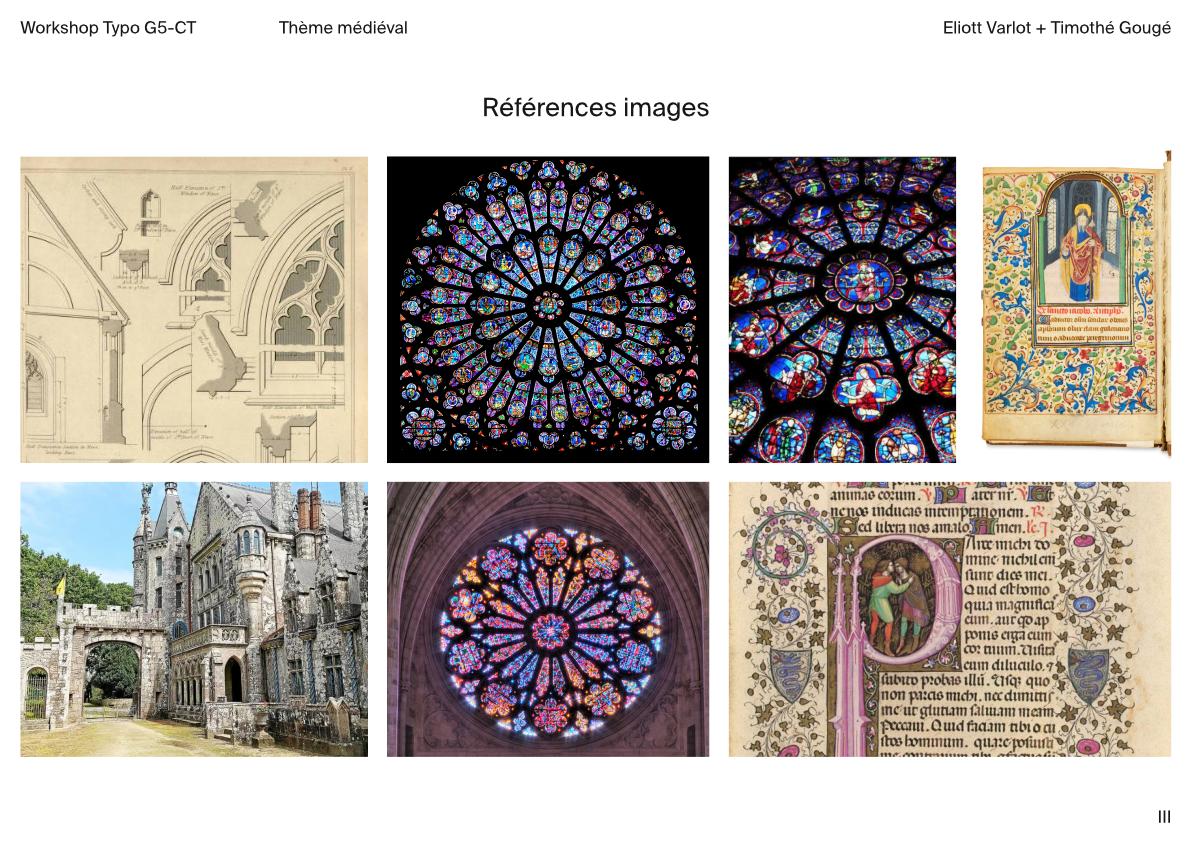The image size is (1191, 842).
Task: Select the 'Thème médiéval' header label
Action: (343, 28)
